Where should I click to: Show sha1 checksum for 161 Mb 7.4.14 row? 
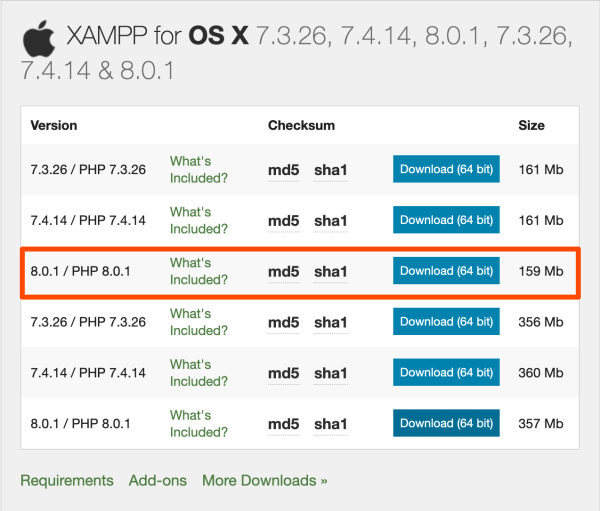point(331,221)
